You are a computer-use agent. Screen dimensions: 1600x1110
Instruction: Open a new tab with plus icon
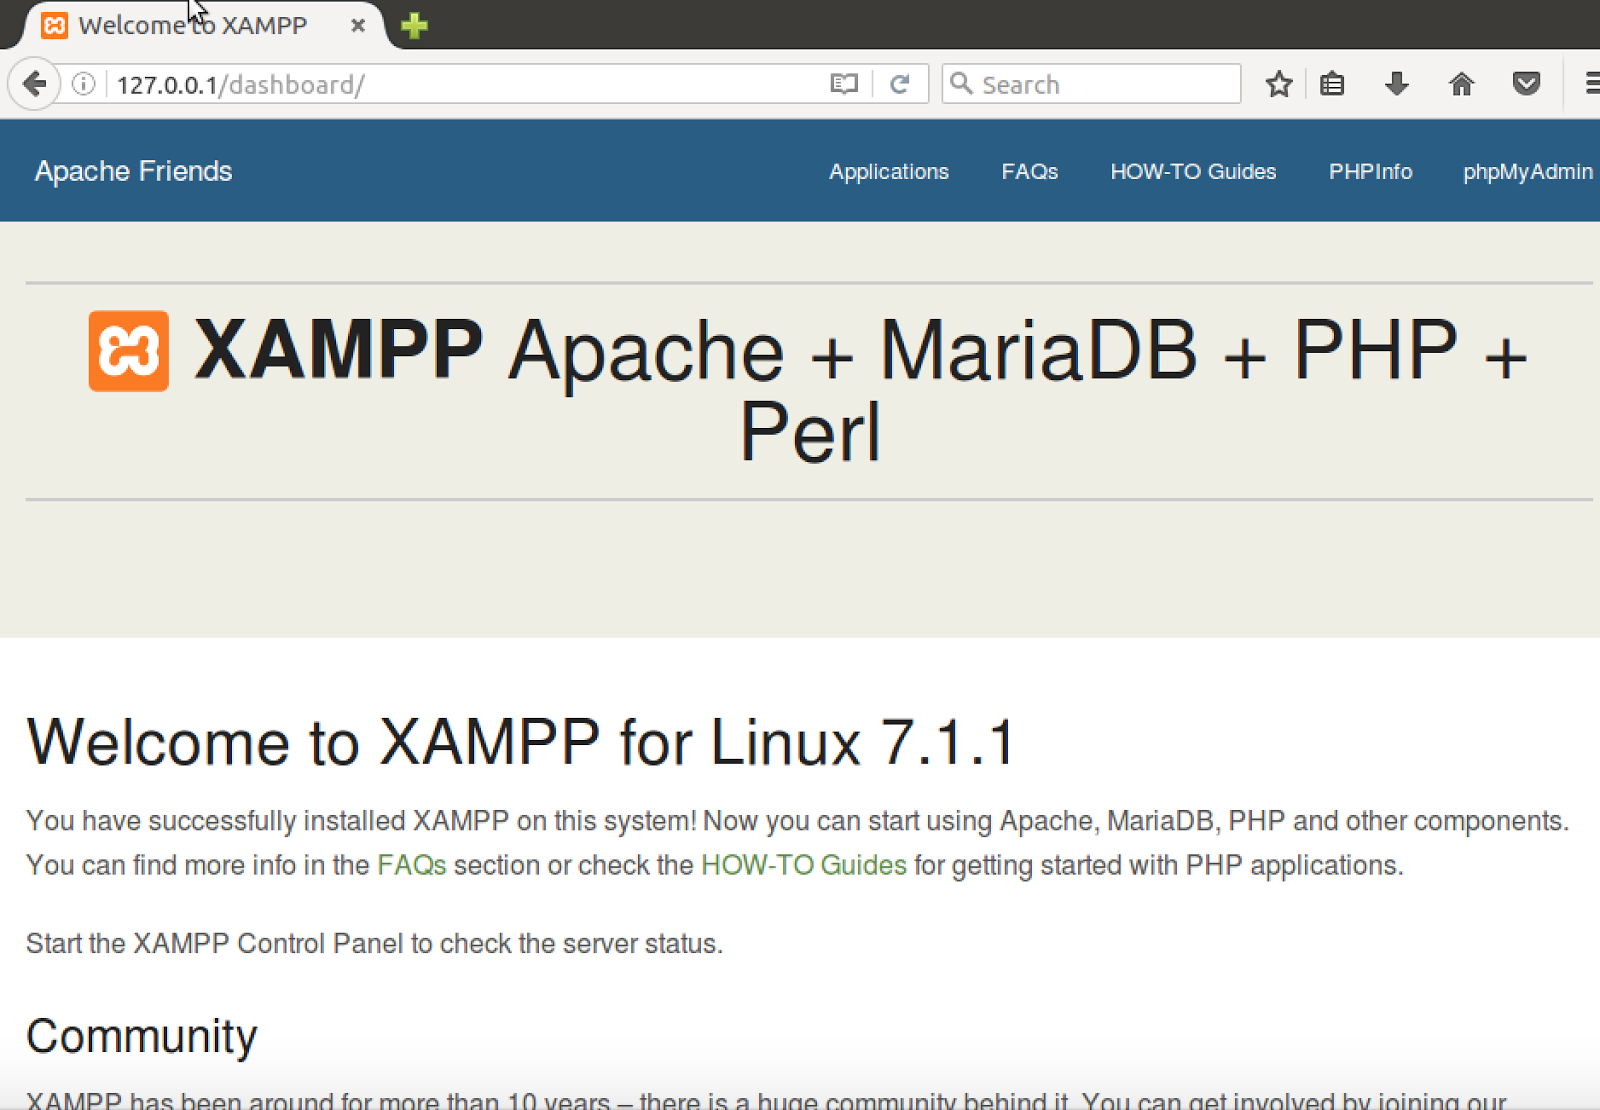414,25
